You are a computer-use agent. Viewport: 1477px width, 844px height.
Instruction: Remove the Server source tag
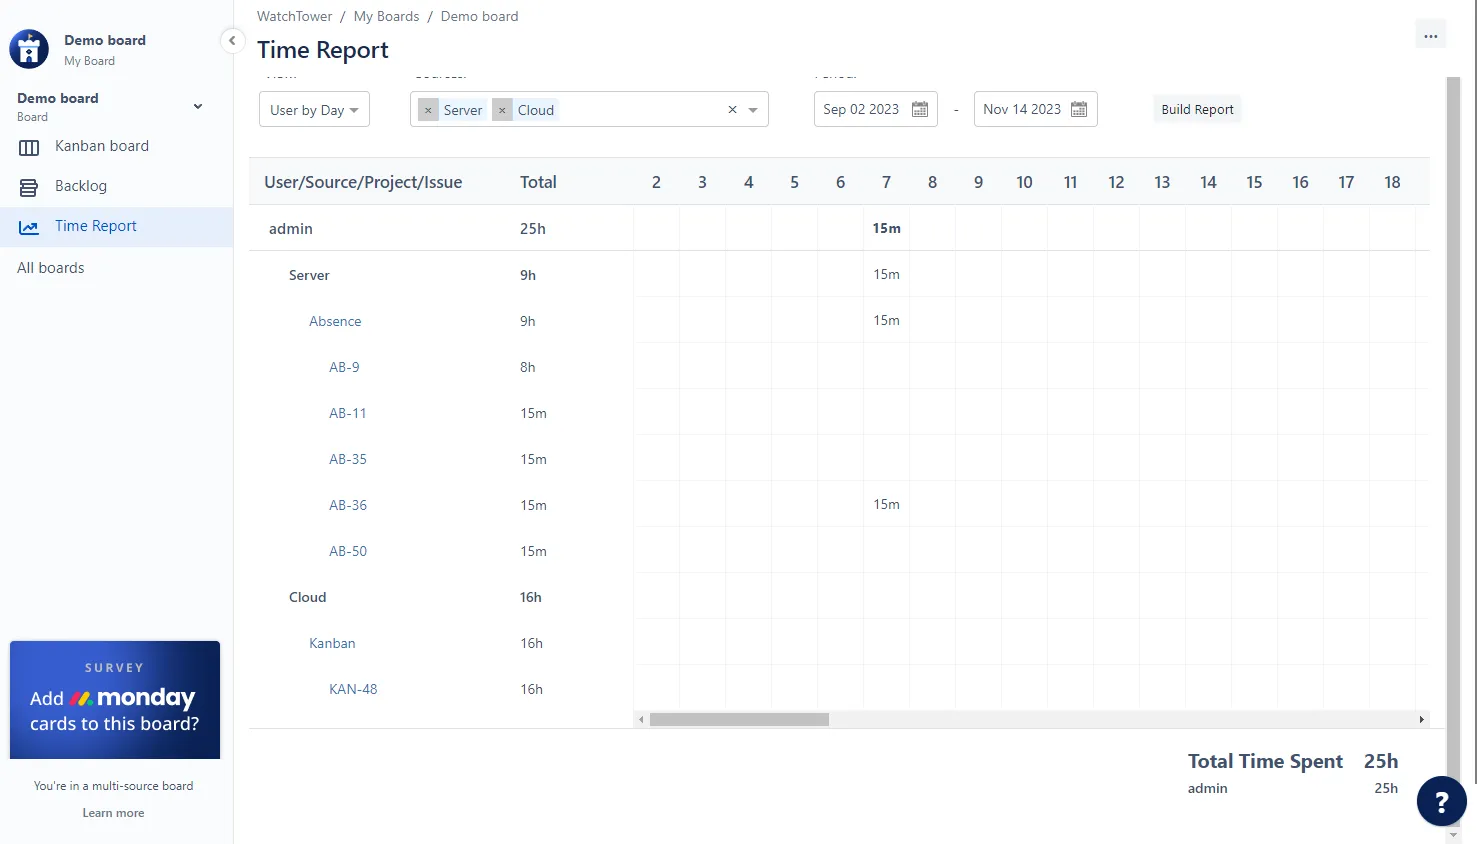428,110
